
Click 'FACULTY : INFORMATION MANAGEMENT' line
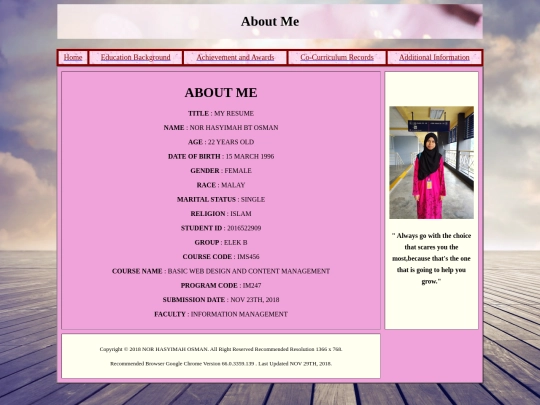coord(221,314)
